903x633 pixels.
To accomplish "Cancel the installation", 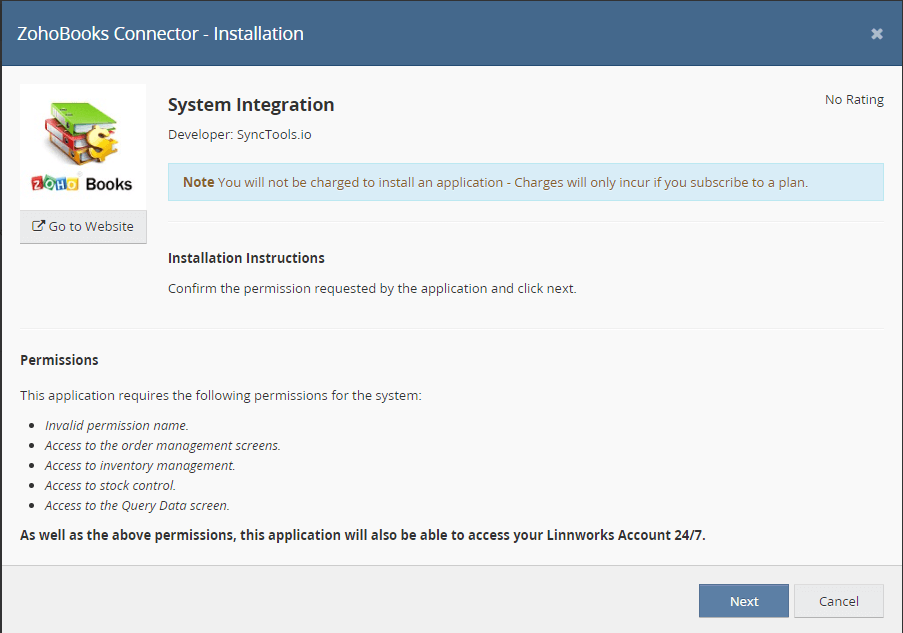I will [838, 601].
